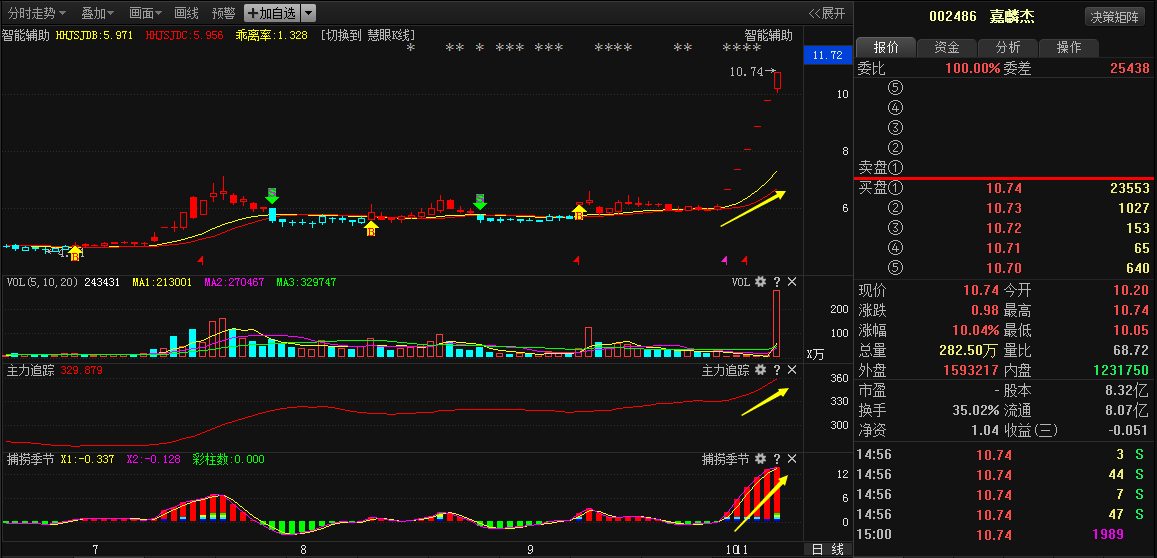The width and height of the screenshot is (1157, 558).
Task: Open help for 主力追踪 indicator
Action: coord(776,371)
